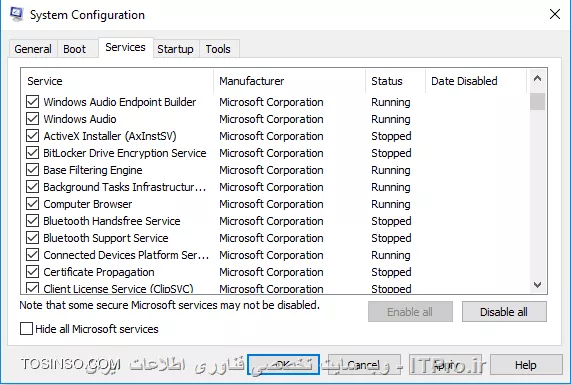Viewport: 571px width, 385px height.
Task: Uncheck Connected Devices Platform Service checkbox
Action: coord(32,255)
